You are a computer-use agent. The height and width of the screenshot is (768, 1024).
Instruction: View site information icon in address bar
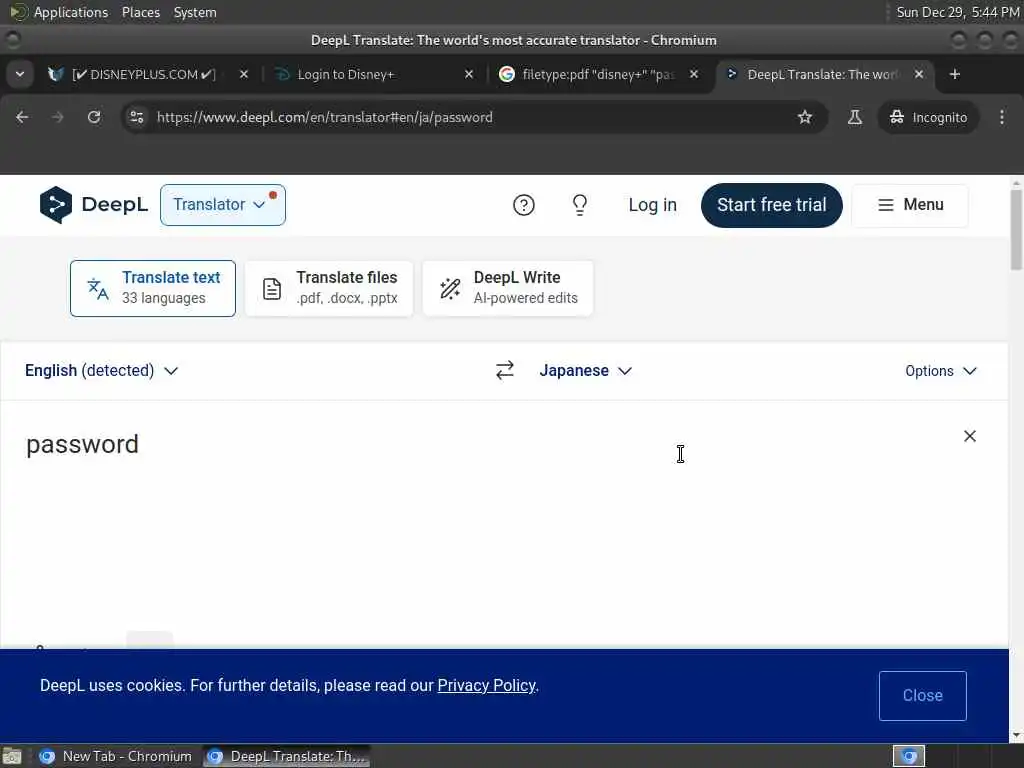(x=137, y=117)
